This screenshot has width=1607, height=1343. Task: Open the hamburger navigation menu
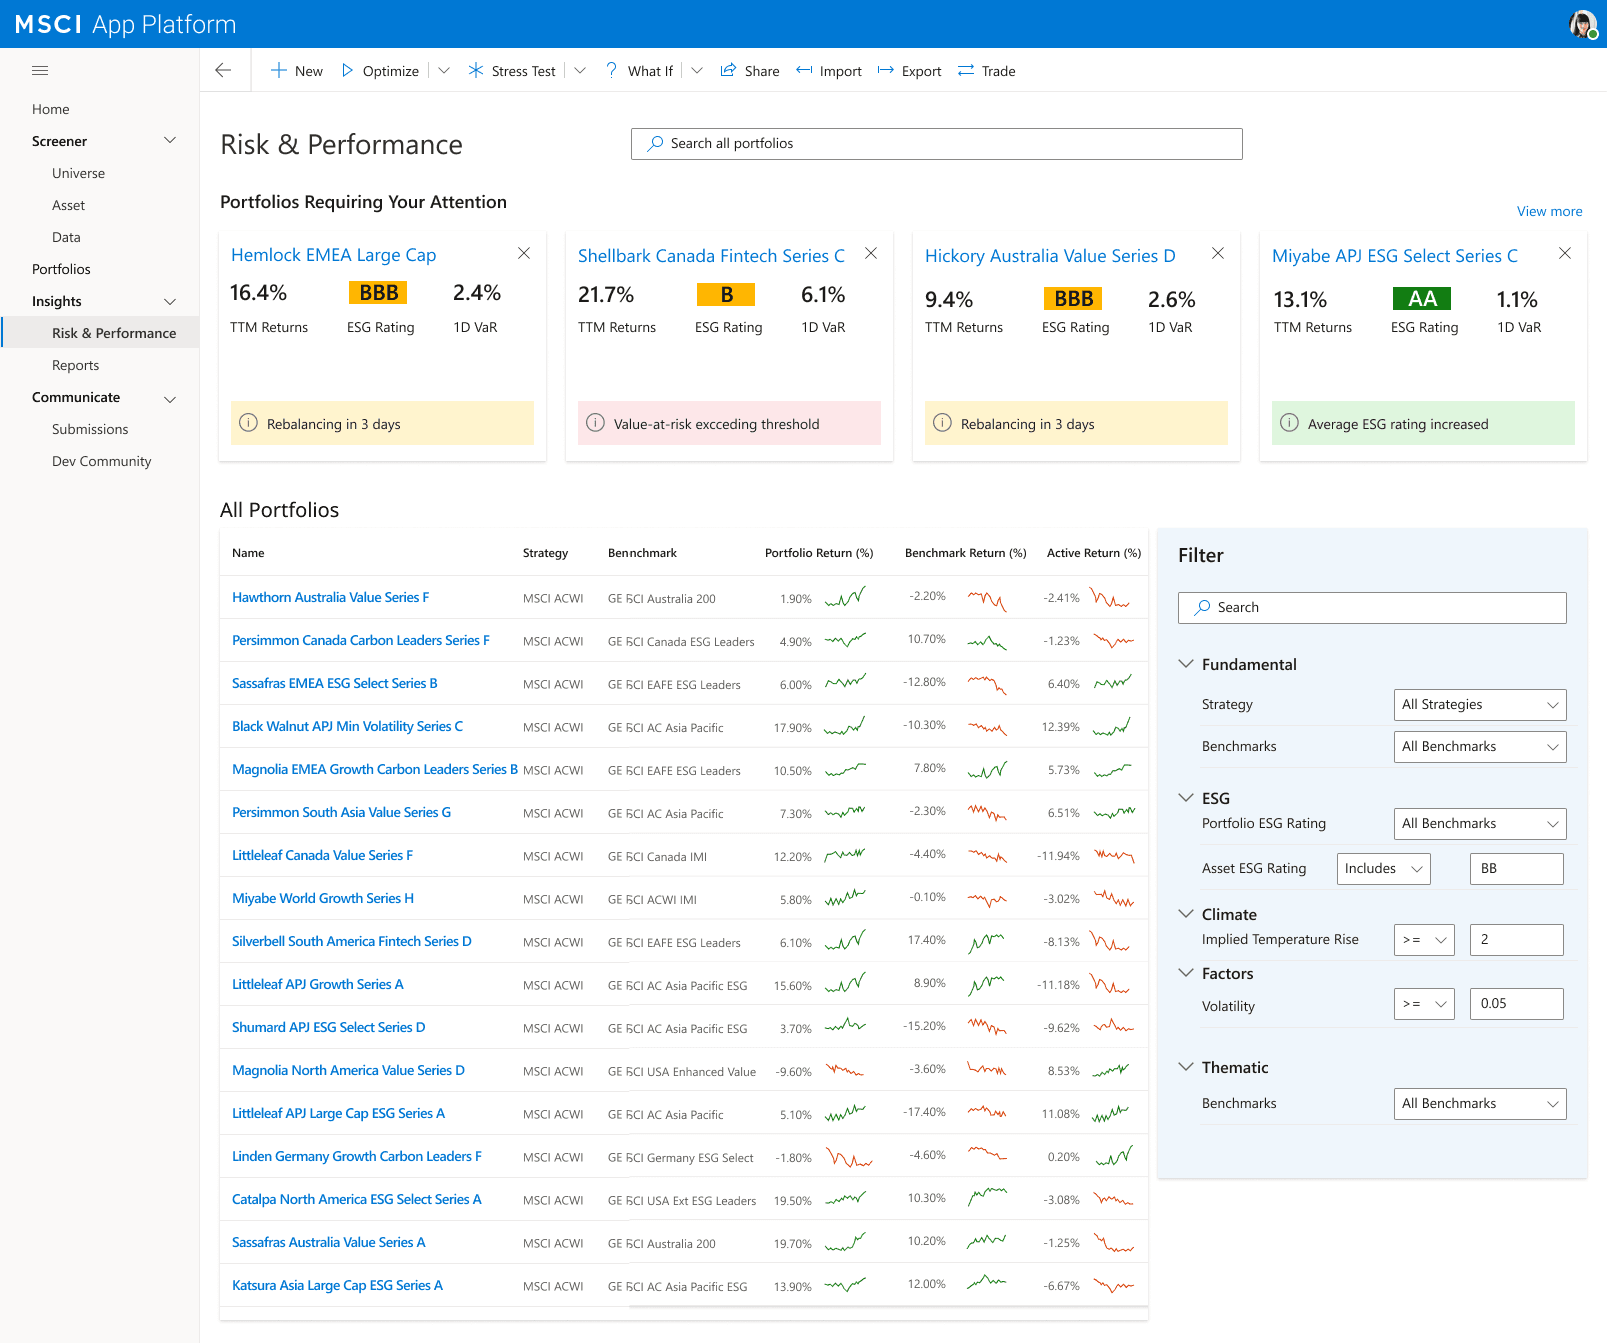click(x=40, y=70)
